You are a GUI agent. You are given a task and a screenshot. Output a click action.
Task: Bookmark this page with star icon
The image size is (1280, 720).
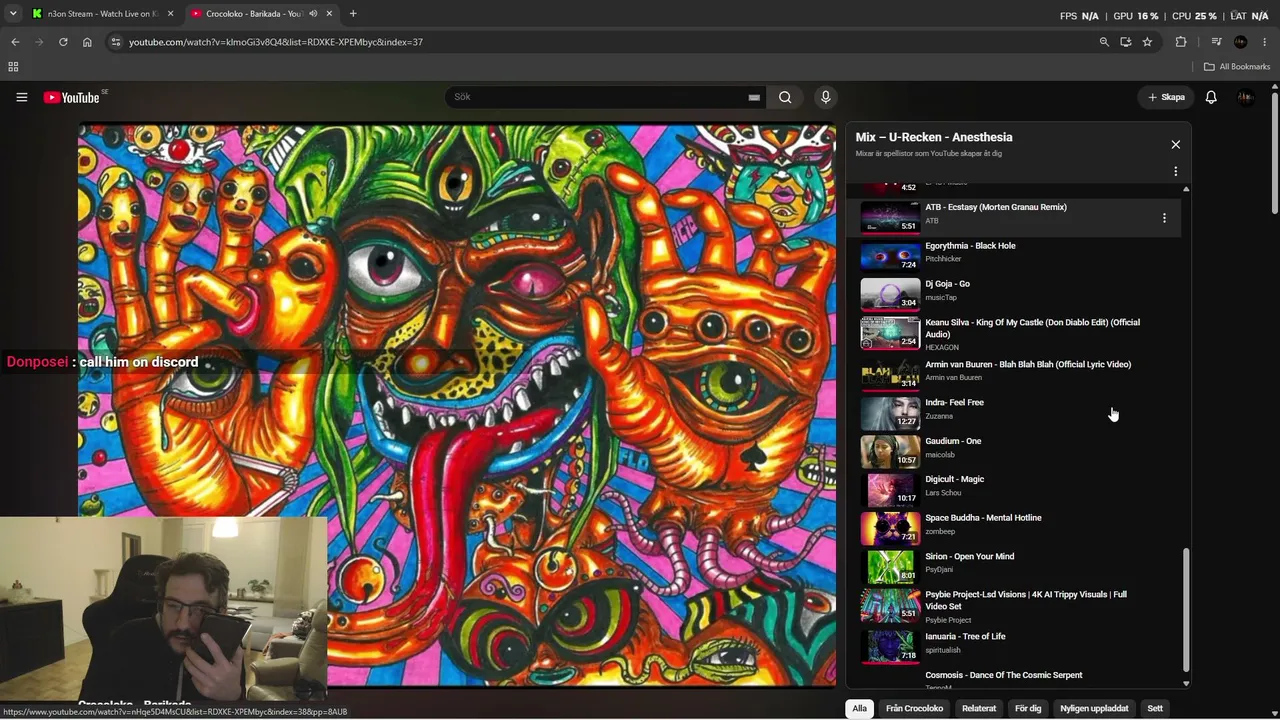click(1147, 42)
